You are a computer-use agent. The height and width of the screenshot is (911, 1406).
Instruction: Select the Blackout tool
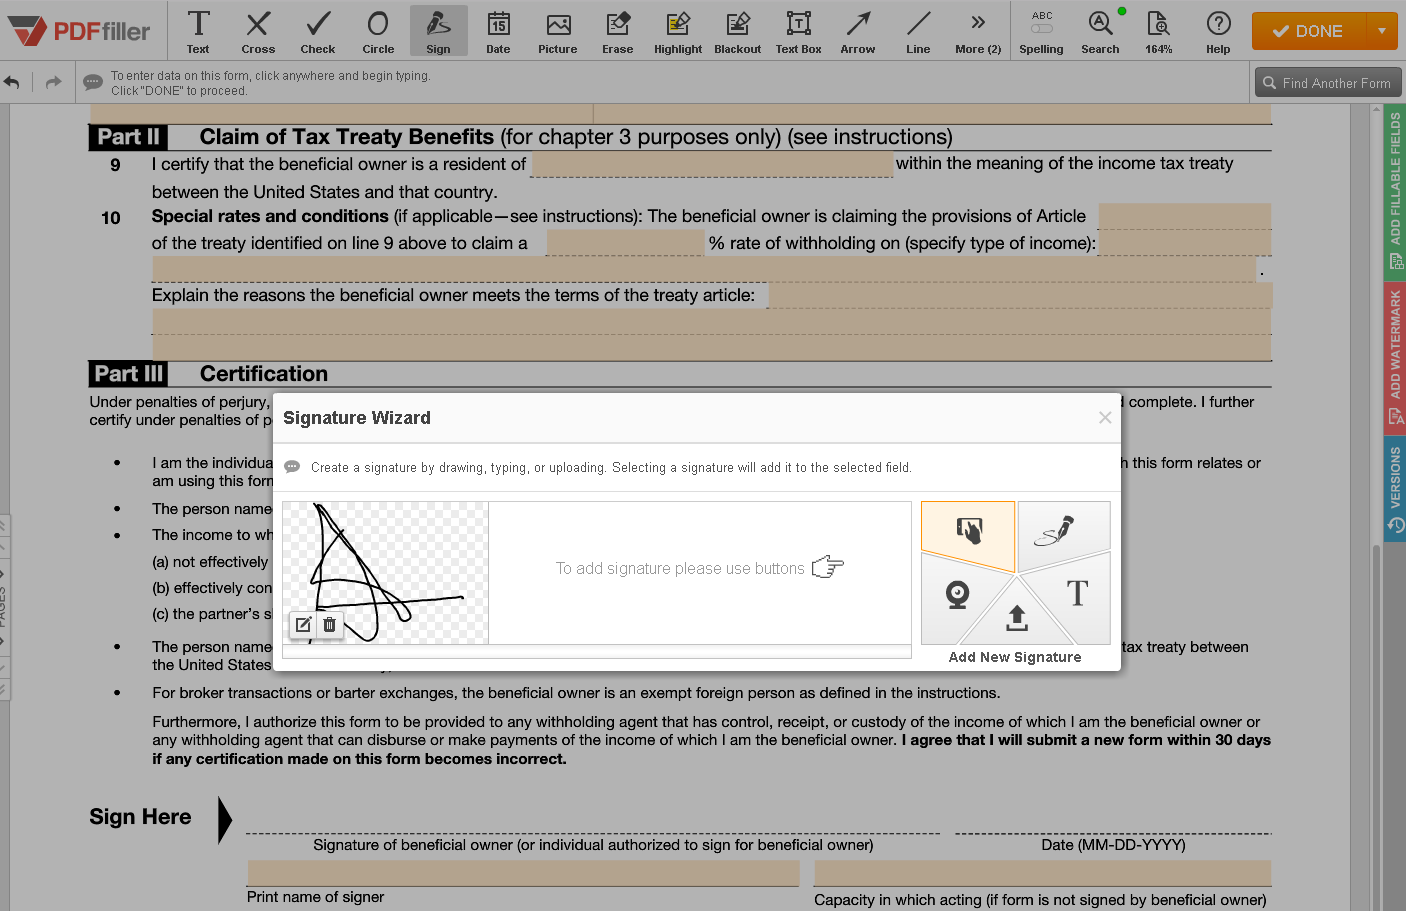point(737,31)
